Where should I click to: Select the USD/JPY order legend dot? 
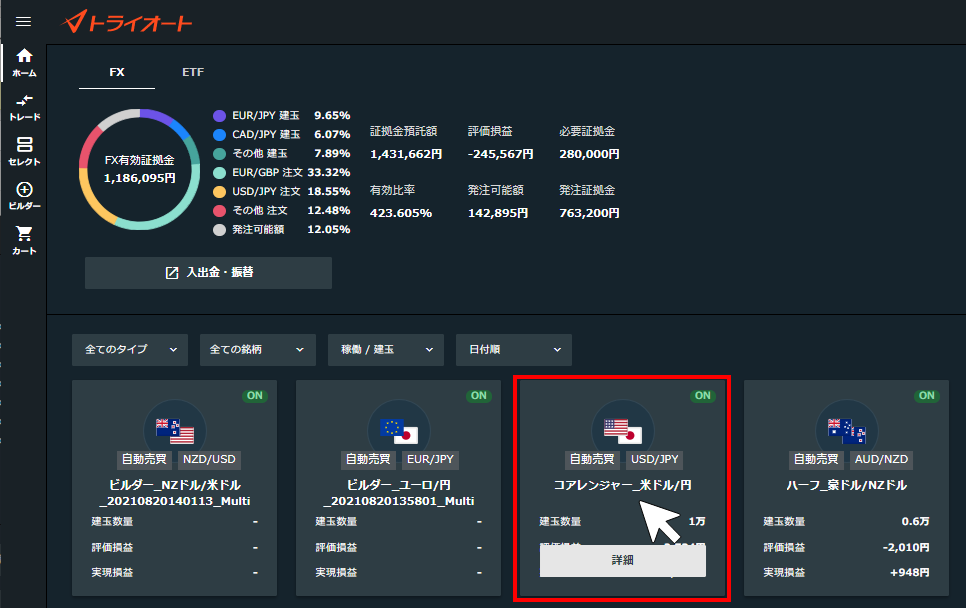pyautogui.click(x=219, y=192)
